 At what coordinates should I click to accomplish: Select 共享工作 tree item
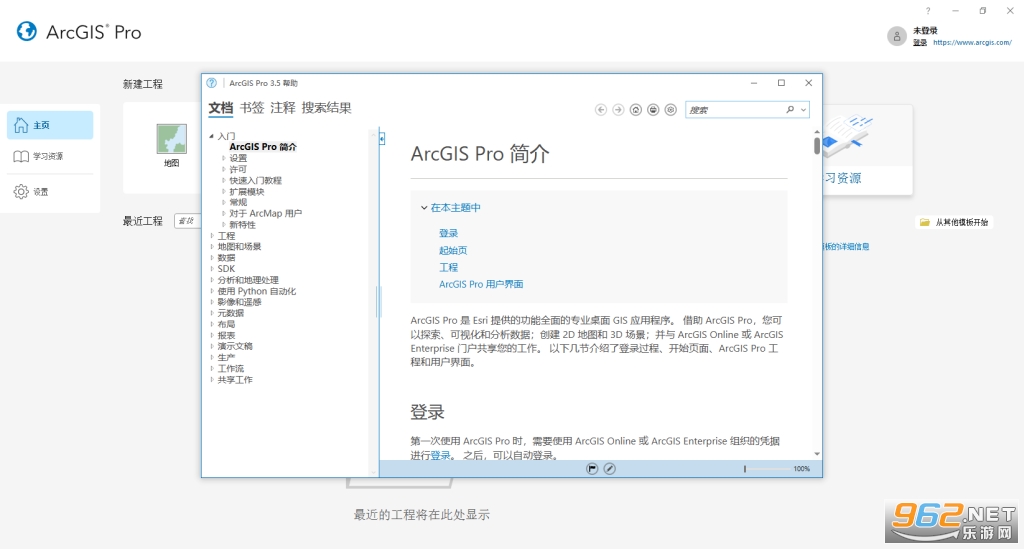click(x=235, y=380)
